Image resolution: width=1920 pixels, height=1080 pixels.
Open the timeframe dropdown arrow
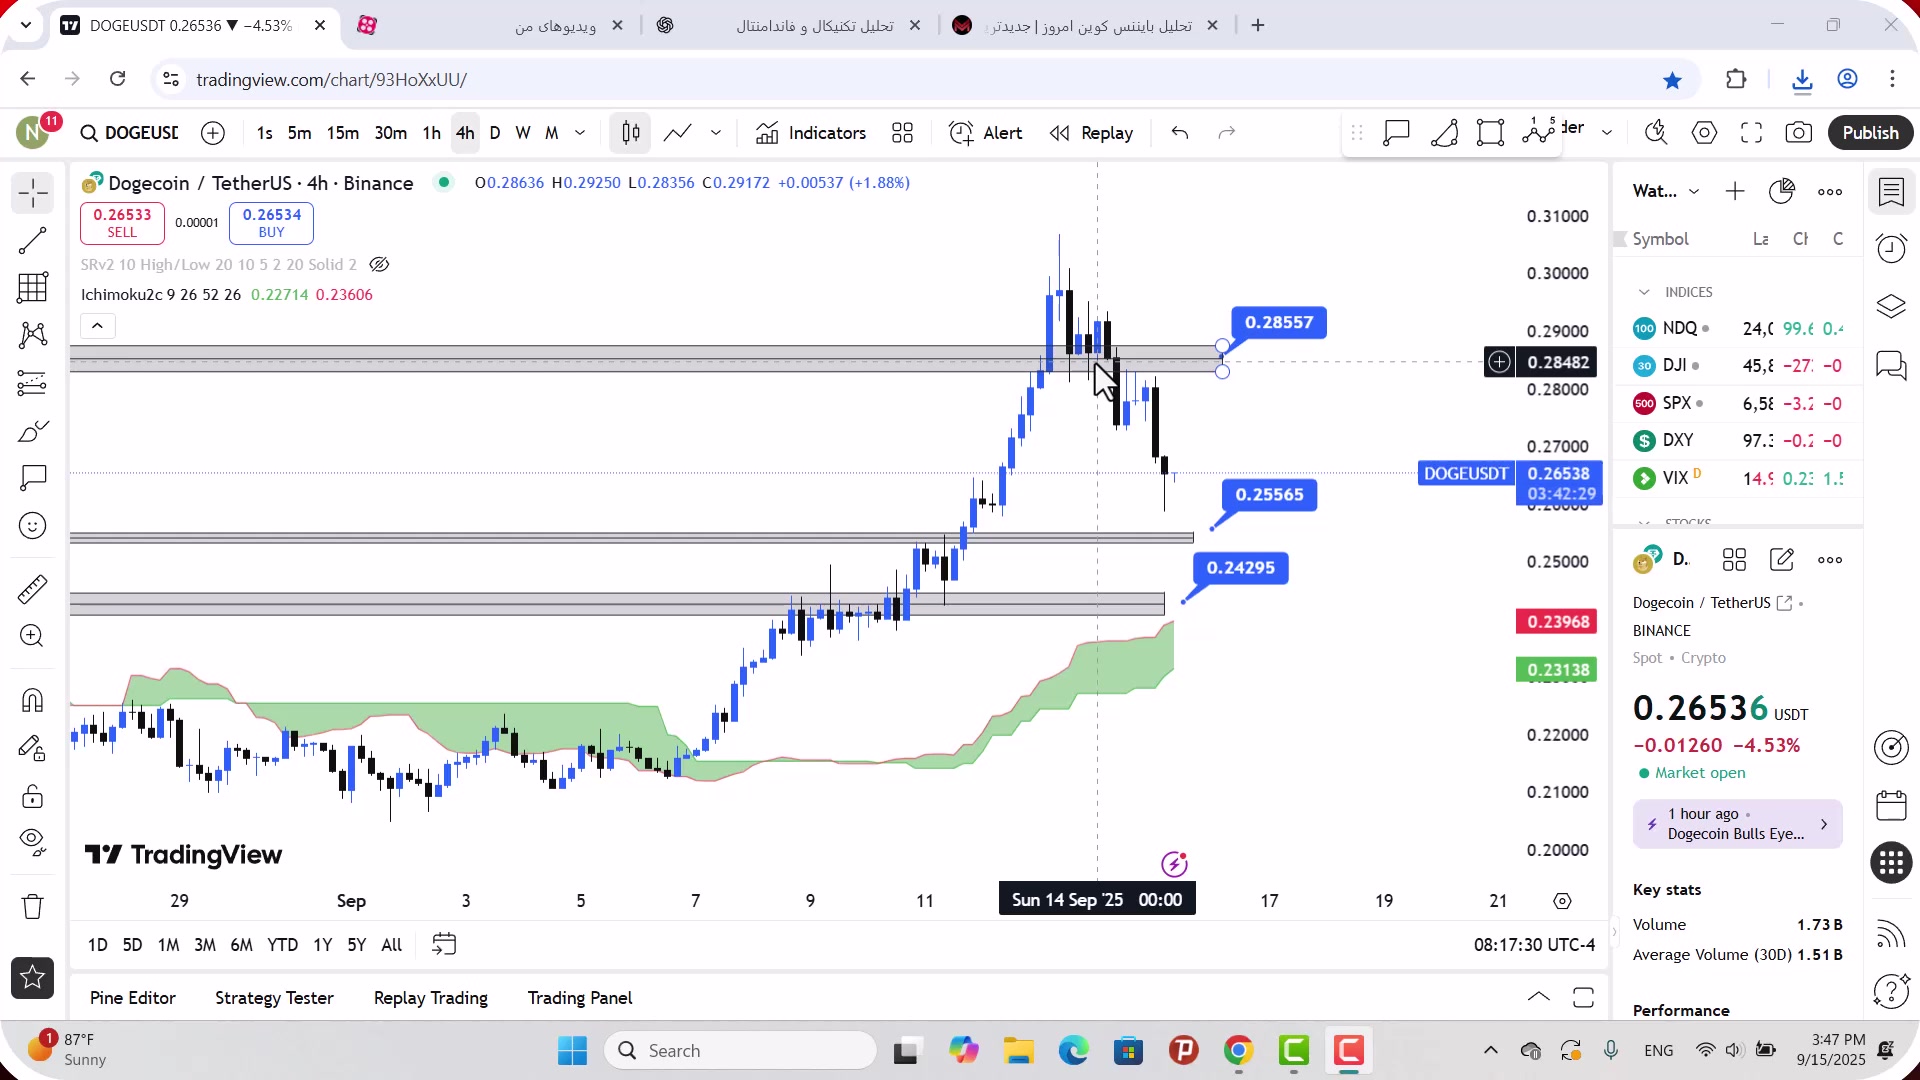[580, 133]
